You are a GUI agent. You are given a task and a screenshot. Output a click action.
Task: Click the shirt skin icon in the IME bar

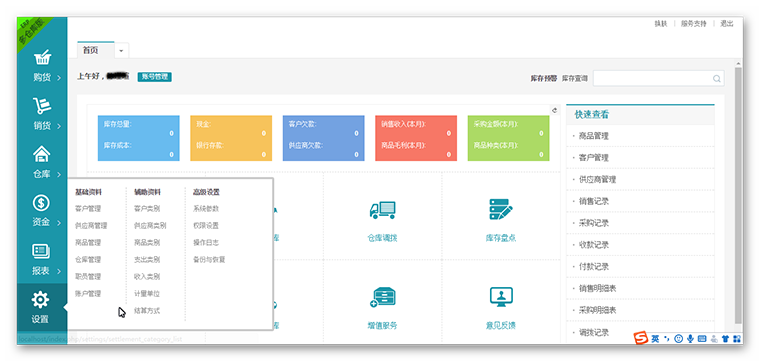725,338
